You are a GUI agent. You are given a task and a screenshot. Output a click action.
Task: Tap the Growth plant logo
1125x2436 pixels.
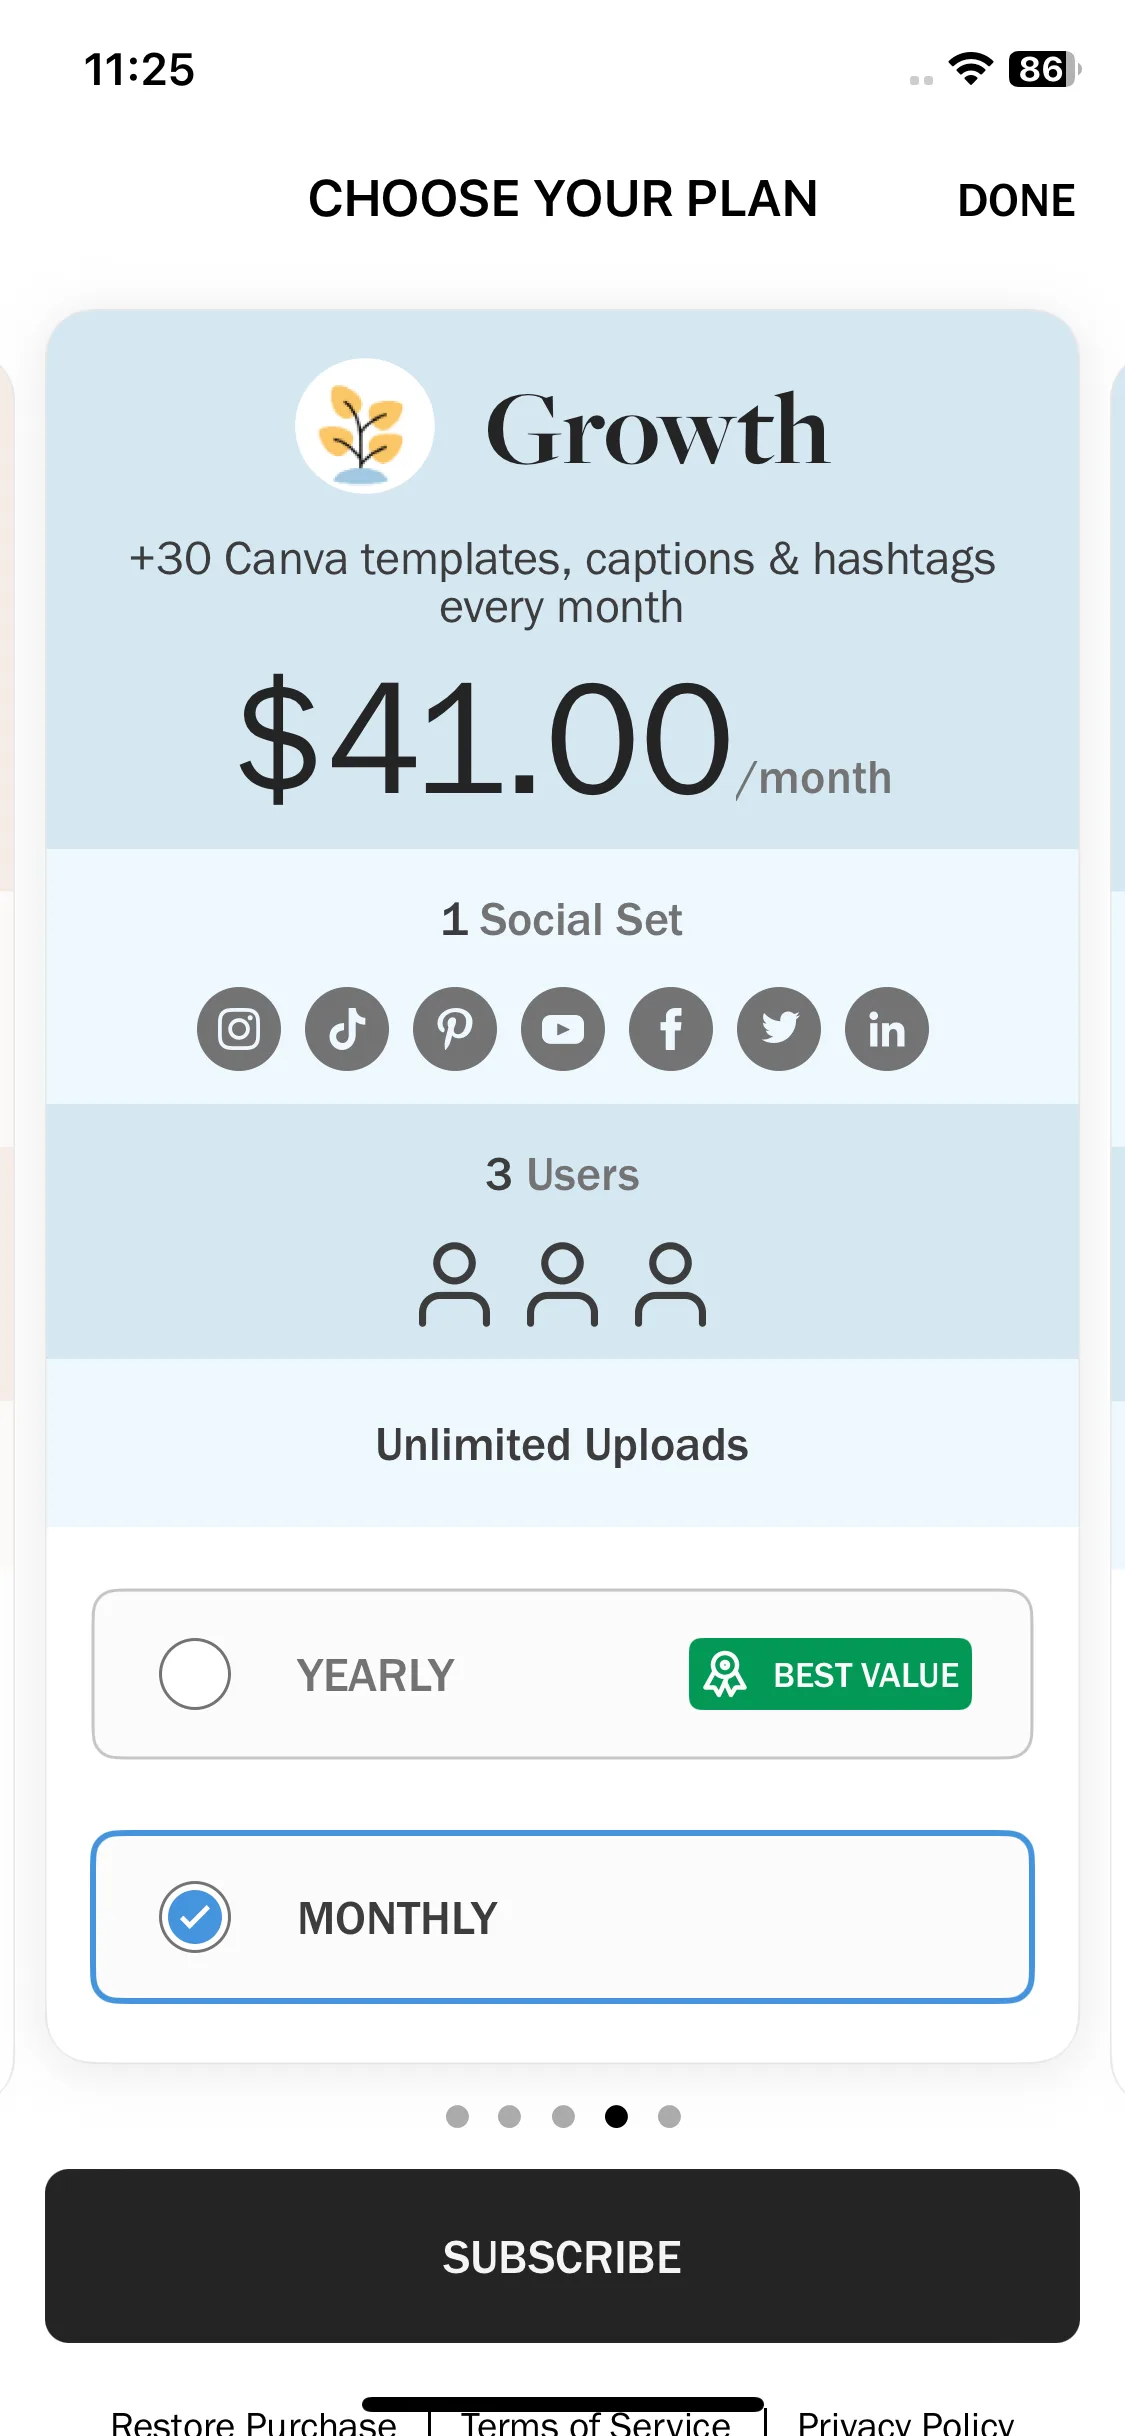364,427
